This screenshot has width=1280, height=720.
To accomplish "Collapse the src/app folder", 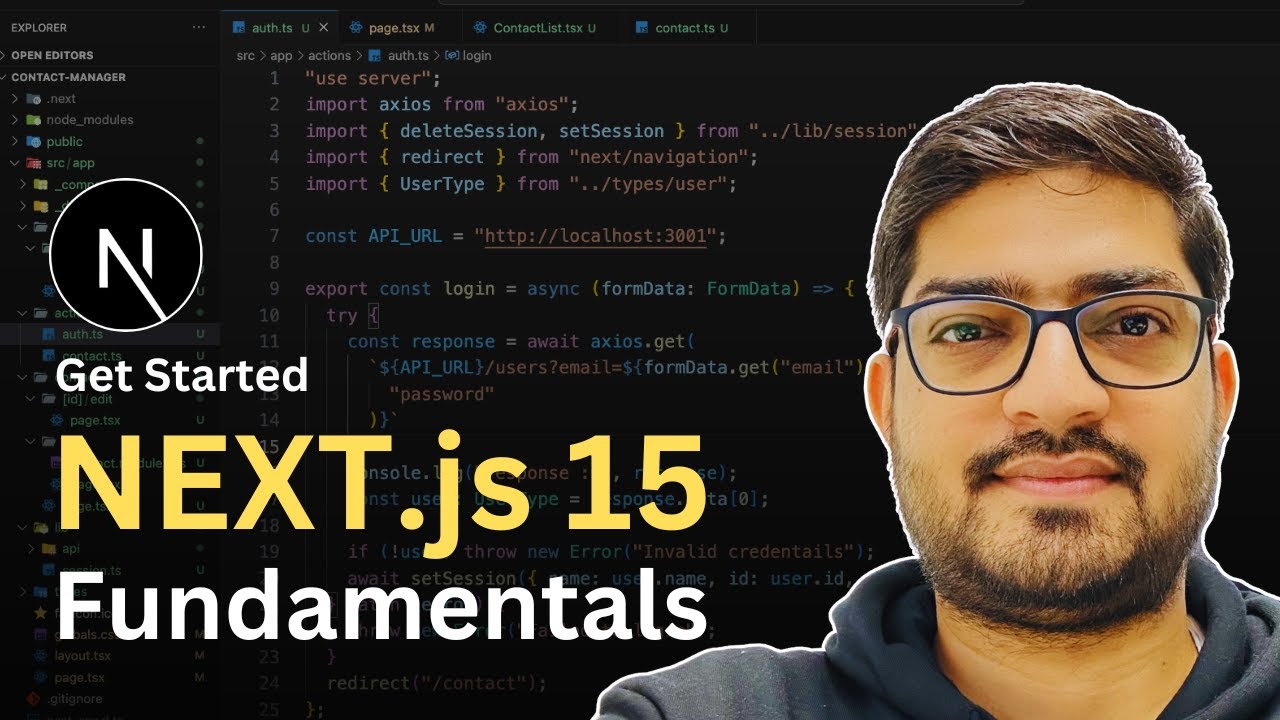I will pos(70,163).
